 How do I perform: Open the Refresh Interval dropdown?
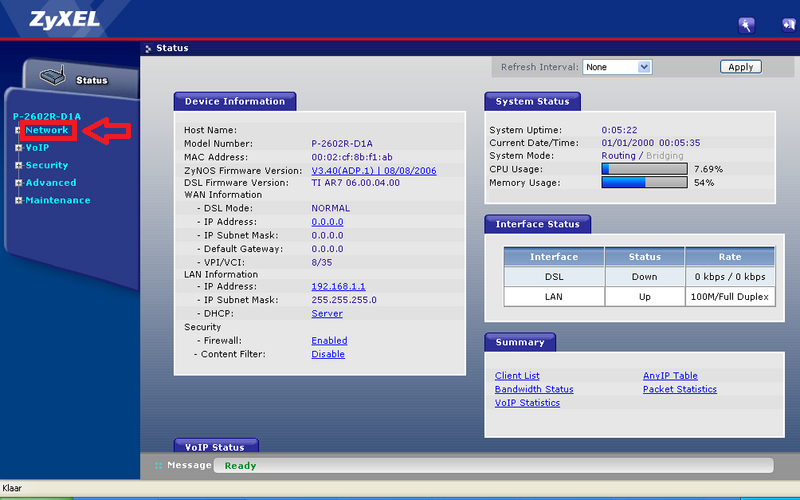coord(617,67)
